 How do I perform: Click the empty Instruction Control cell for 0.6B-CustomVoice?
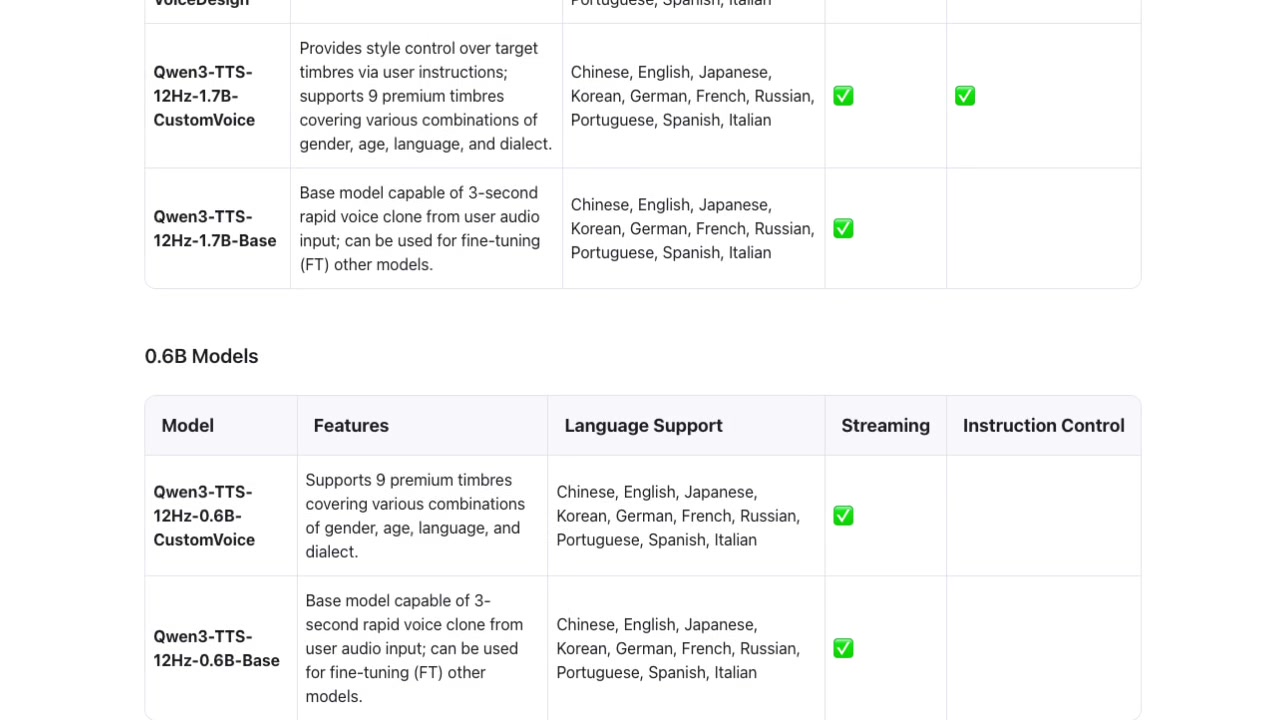coord(1043,516)
